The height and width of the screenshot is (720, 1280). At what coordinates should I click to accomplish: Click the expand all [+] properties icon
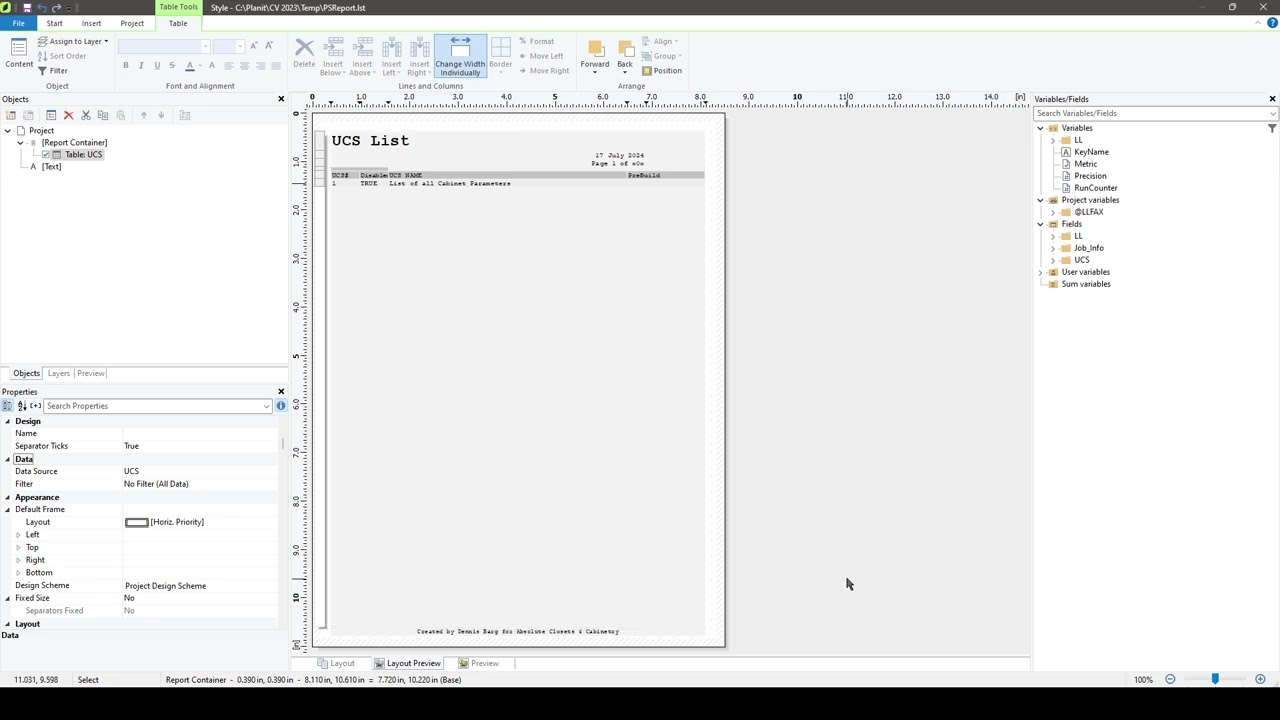coord(35,406)
